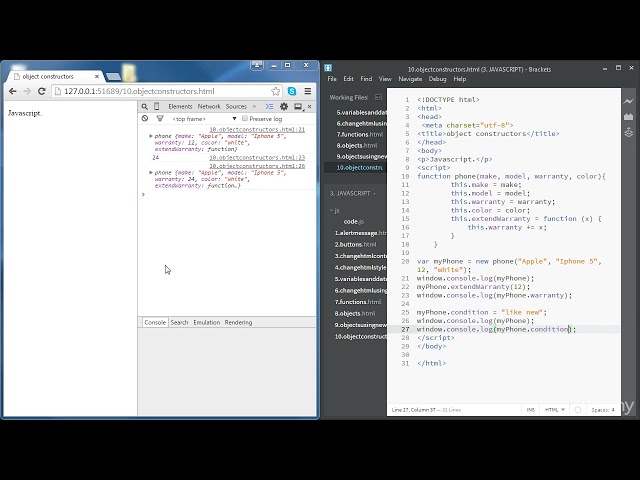Image resolution: width=640 pixels, height=480 pixels.
Task: Open source link 10.objectconstructors.html:26
Action: 257,166
